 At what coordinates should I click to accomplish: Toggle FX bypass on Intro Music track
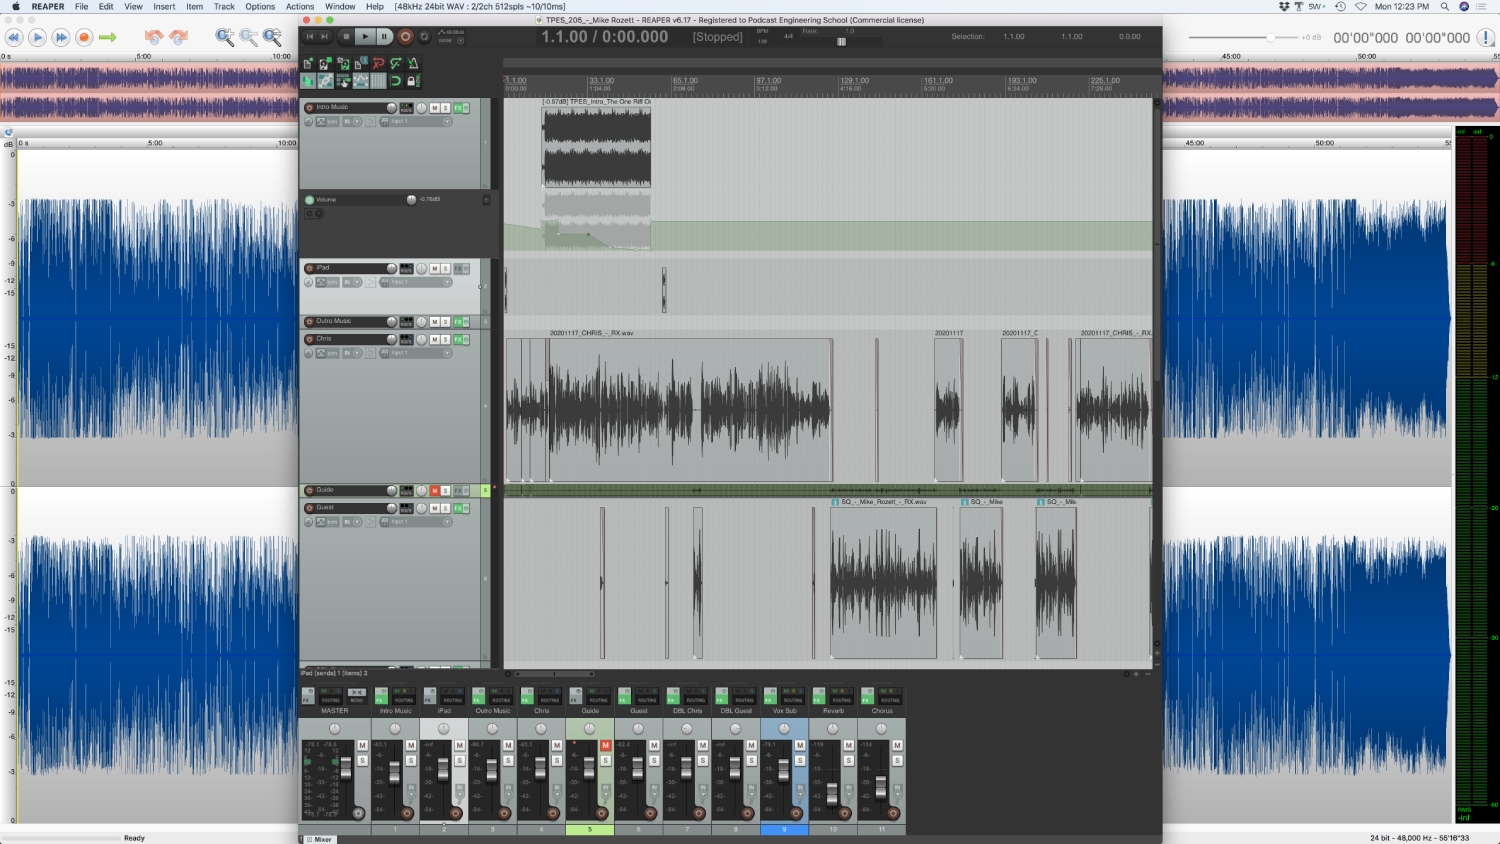coord(465,108)
